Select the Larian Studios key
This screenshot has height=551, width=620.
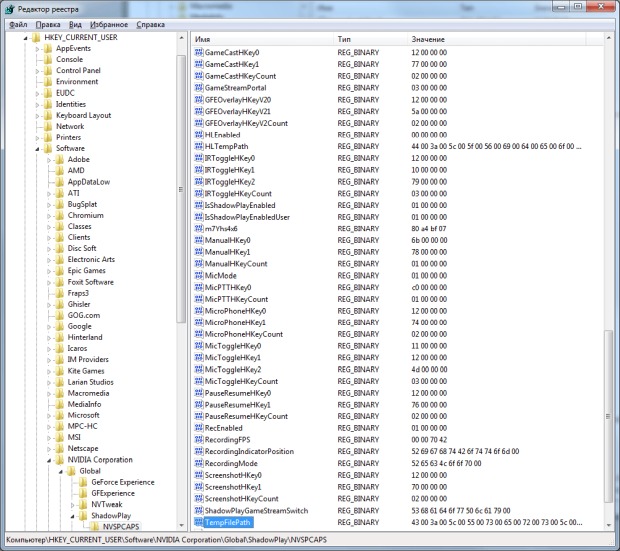(x=90, y=382)
